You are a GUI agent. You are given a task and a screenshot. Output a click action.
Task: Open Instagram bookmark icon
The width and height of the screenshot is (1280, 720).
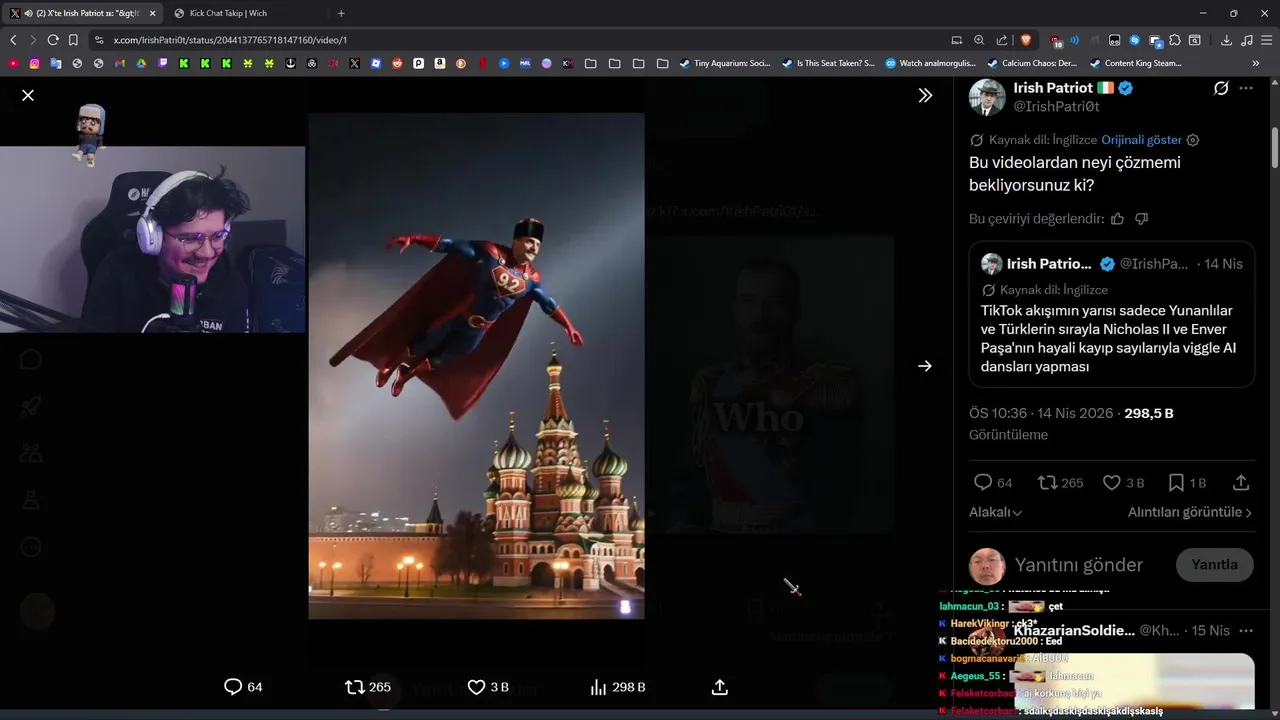[34, 63]
